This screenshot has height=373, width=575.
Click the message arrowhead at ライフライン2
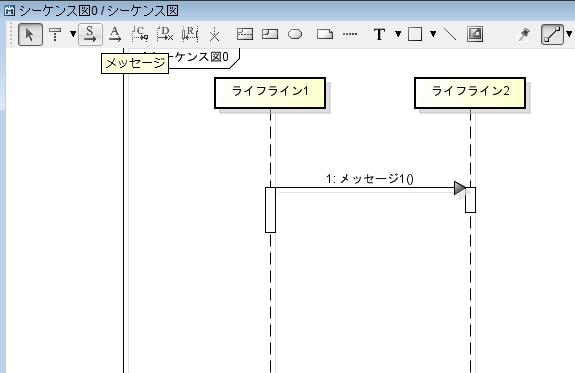click(460, 188)
